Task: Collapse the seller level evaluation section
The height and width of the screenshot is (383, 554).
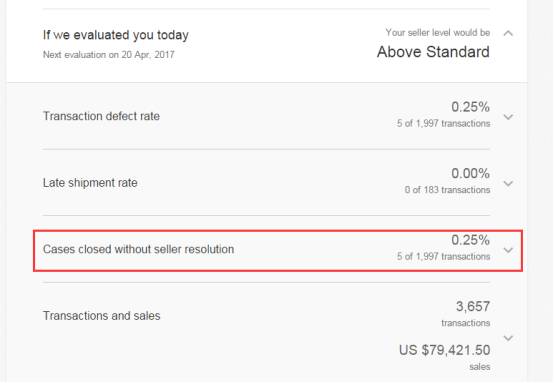Action: (x=508, y=33)
